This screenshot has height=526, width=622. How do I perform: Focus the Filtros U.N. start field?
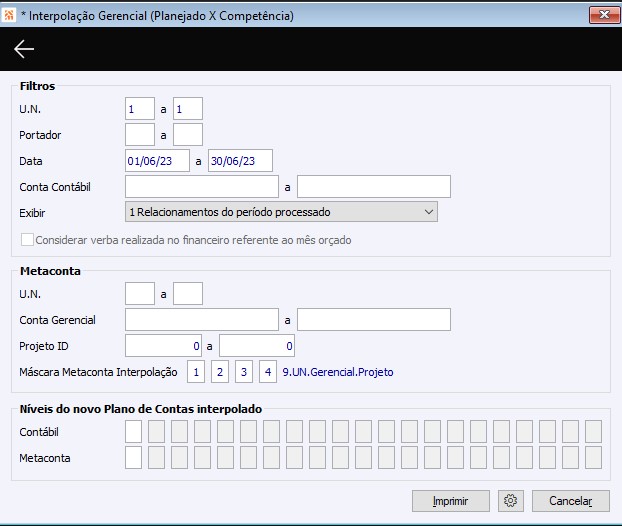tap(140, 109)
